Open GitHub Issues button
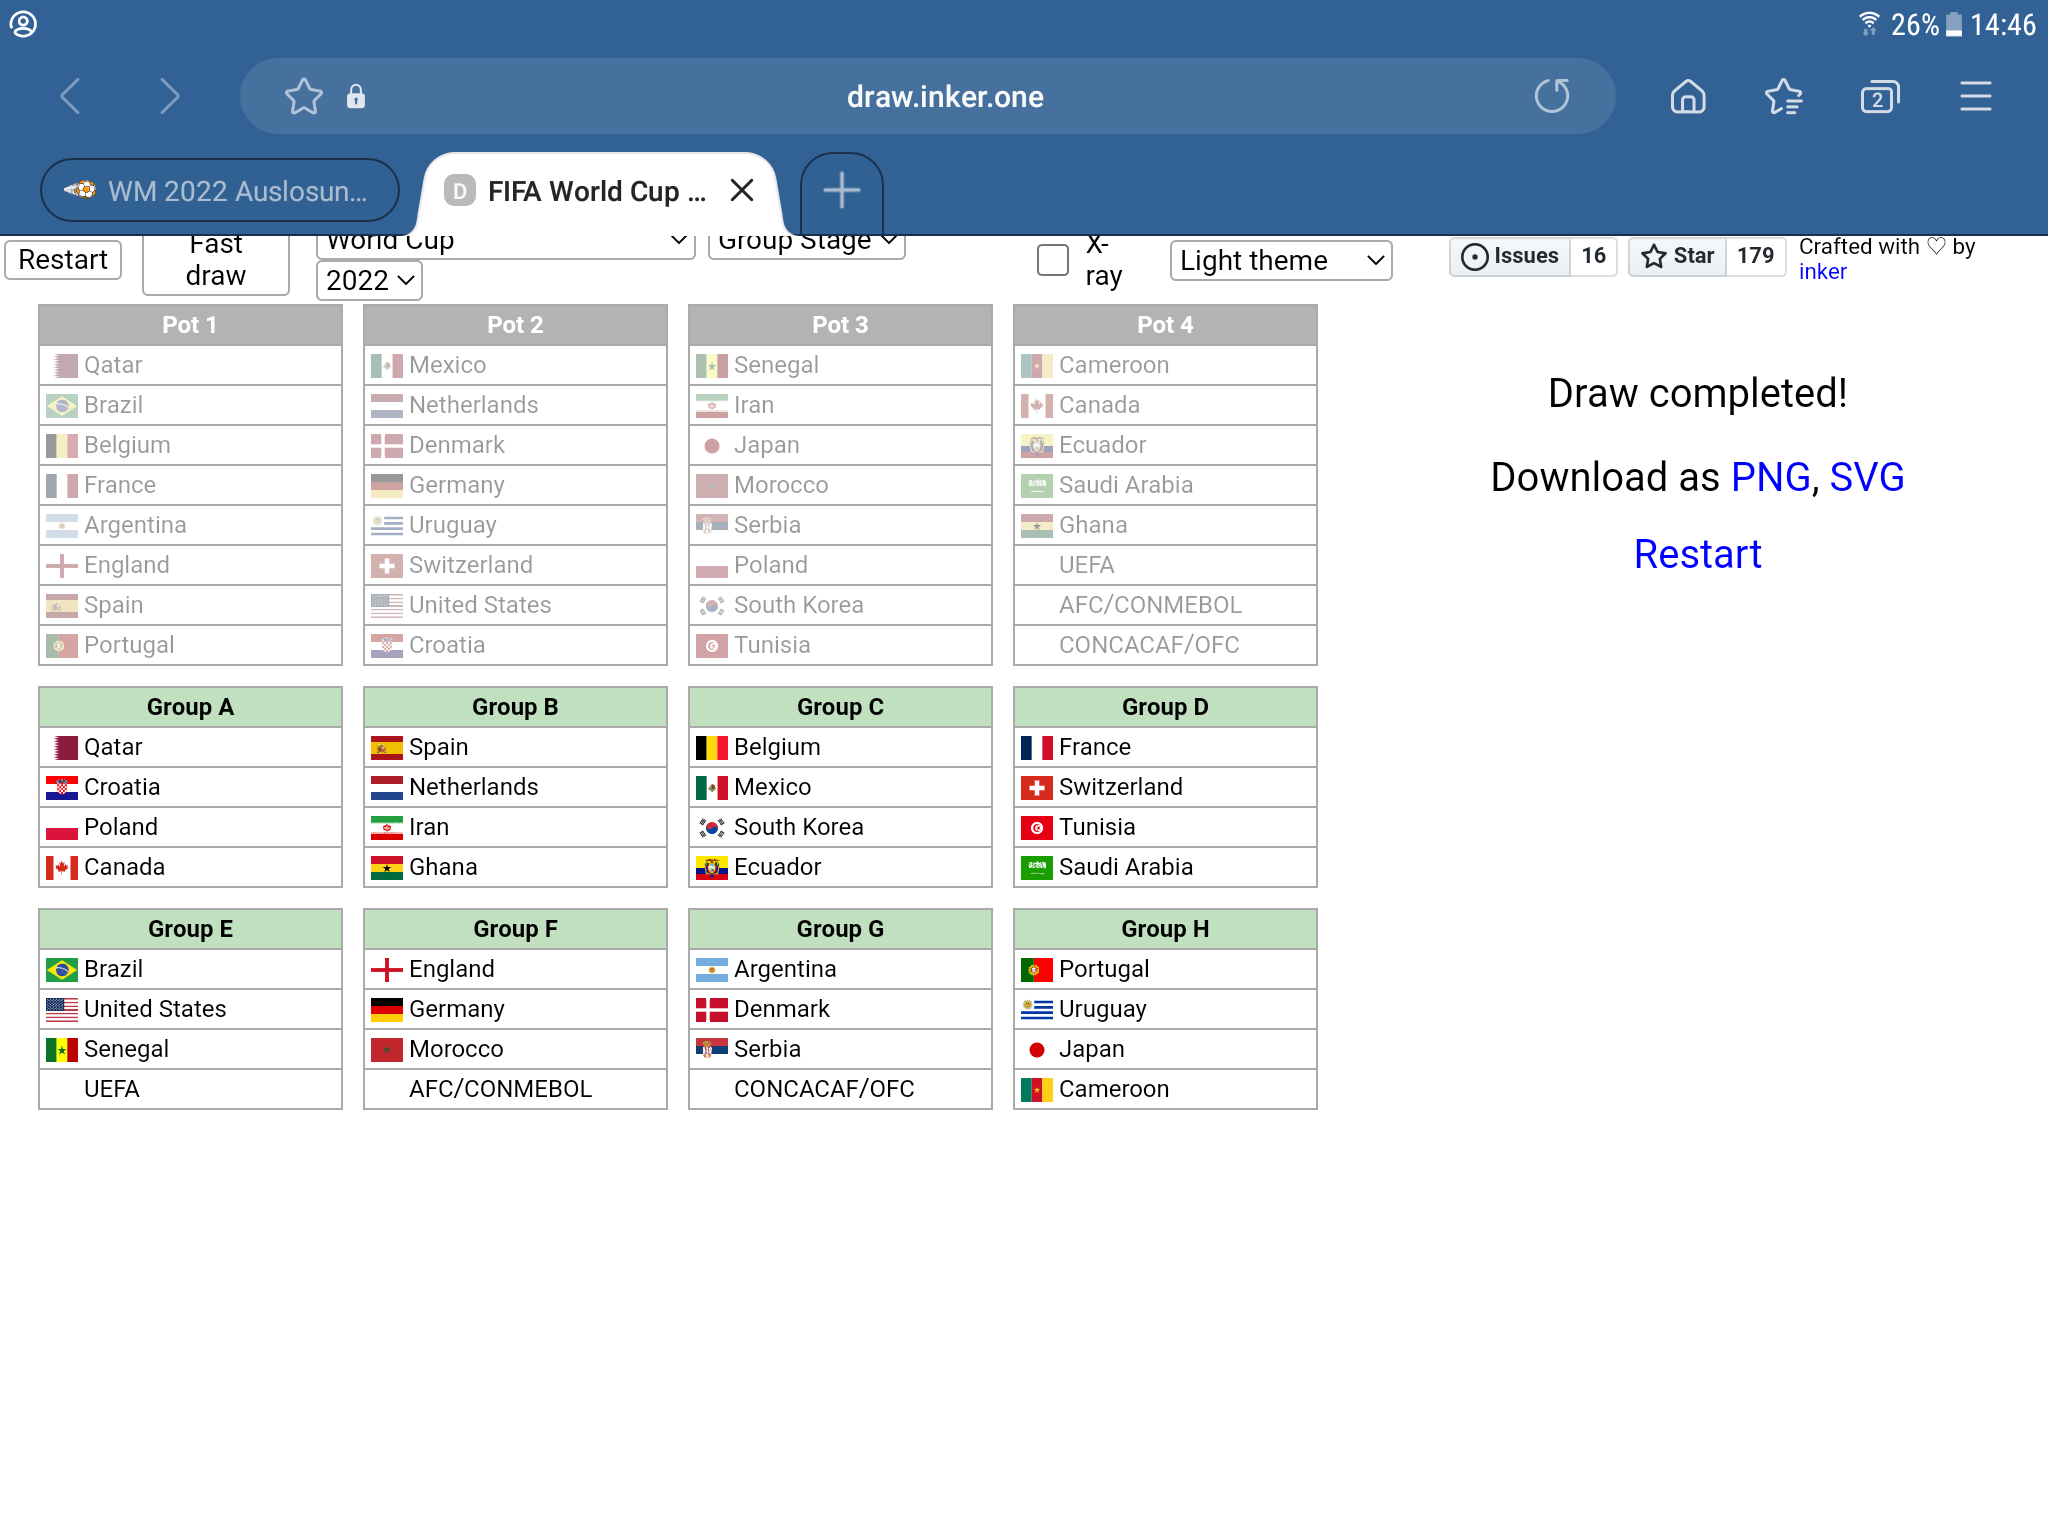 pos(1510,256)
